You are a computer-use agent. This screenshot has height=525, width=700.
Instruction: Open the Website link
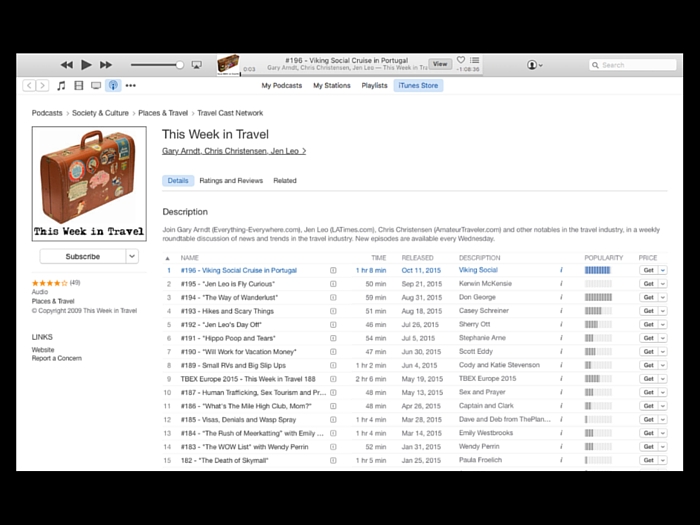point(43,350)
